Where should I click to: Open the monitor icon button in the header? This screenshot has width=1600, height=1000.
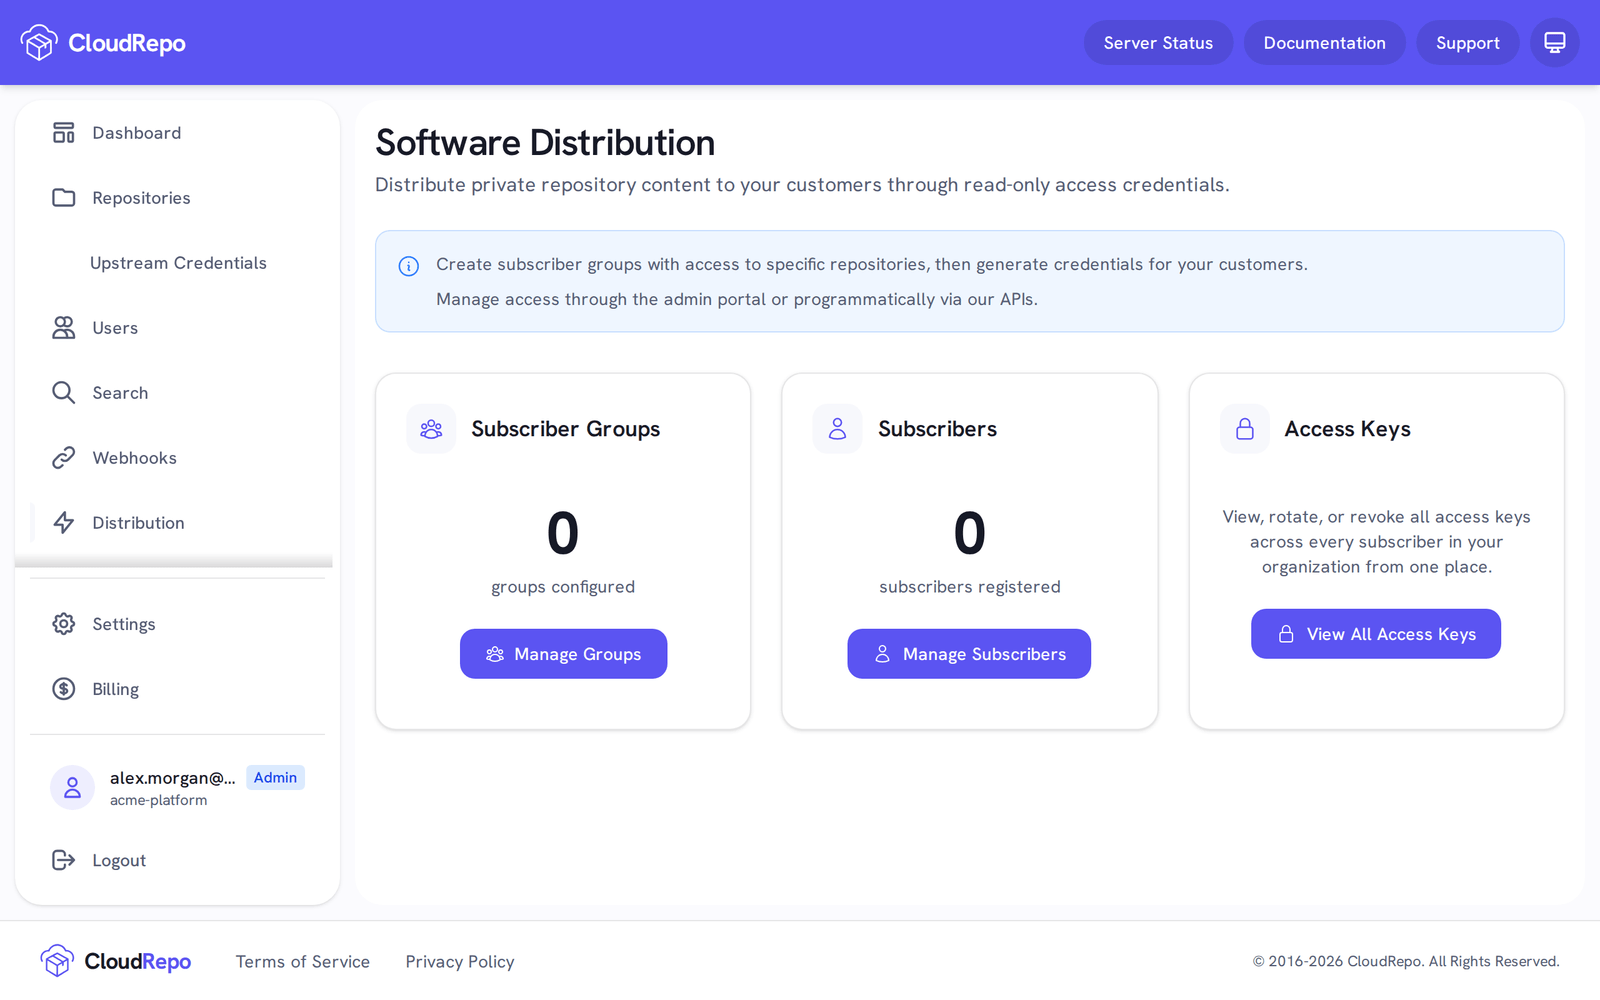(x=1555, y=43)
